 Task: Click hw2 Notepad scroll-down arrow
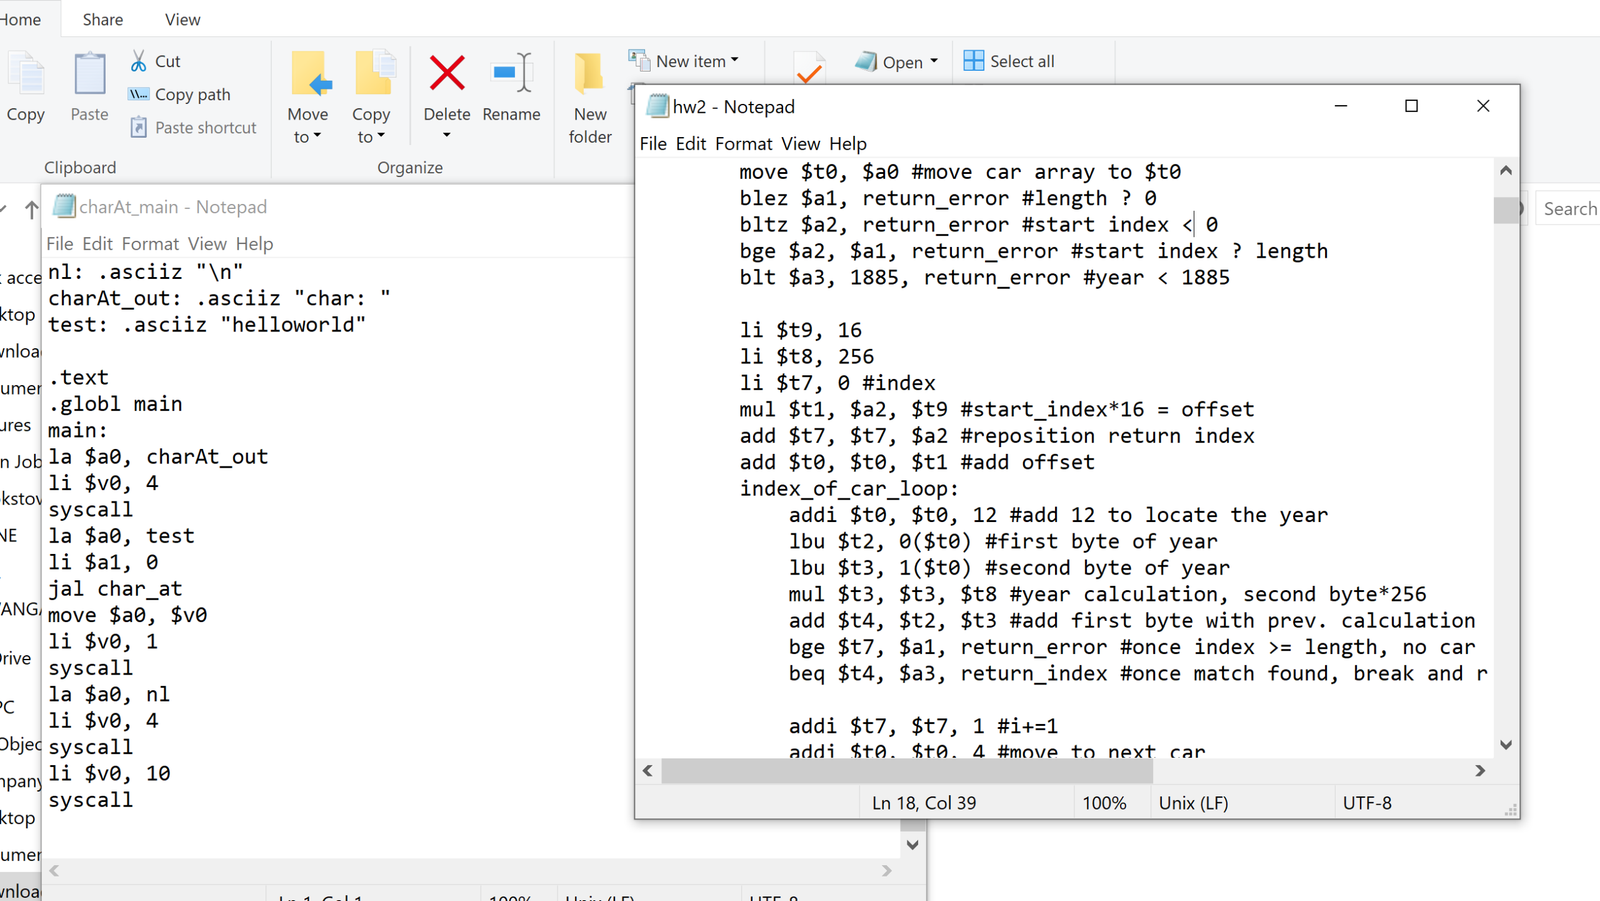pos(1506,745)
